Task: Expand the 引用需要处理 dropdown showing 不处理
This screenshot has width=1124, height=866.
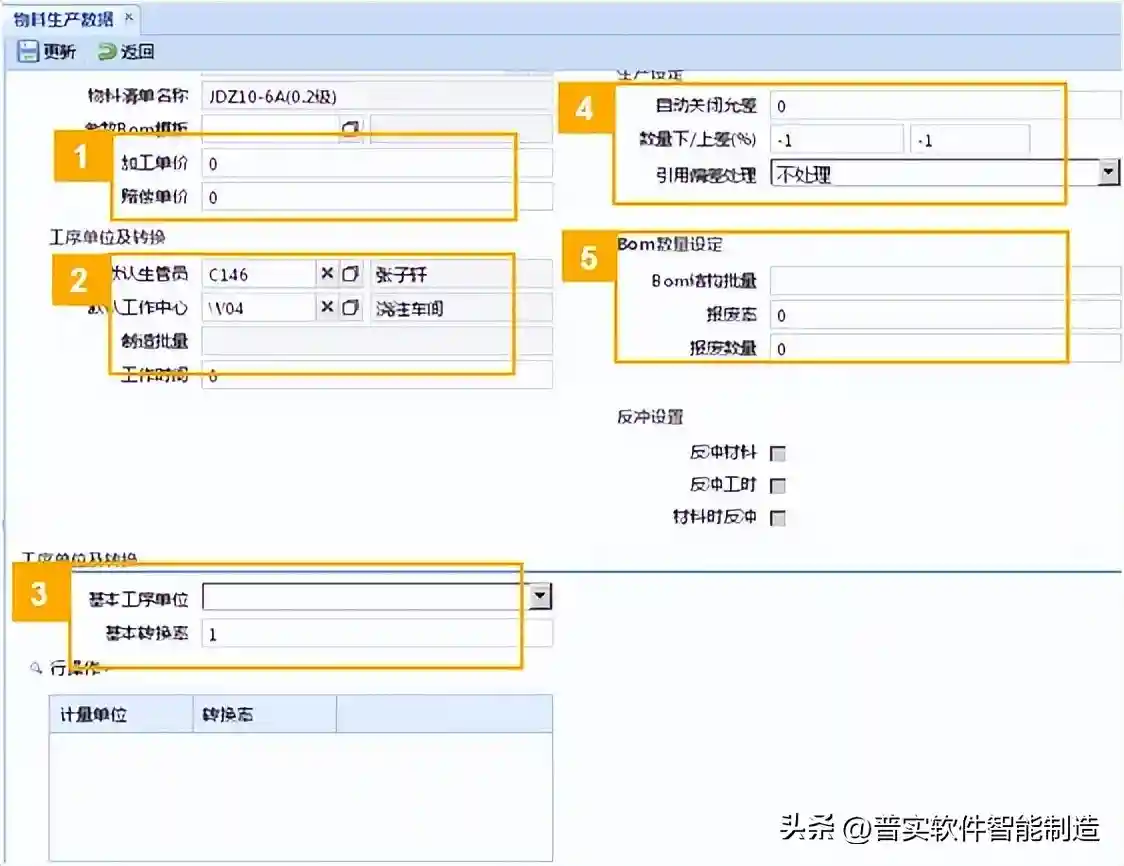Action: (x=1108, y=173)
